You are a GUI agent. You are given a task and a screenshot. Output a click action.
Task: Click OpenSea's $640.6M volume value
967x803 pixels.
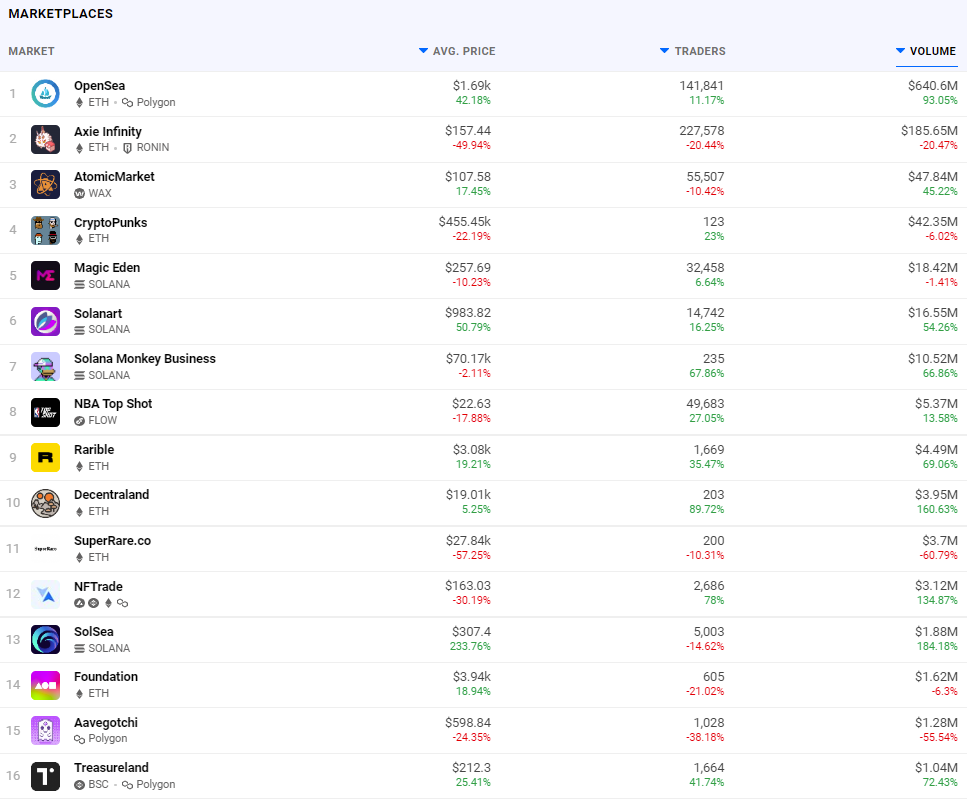click(932, 86)
